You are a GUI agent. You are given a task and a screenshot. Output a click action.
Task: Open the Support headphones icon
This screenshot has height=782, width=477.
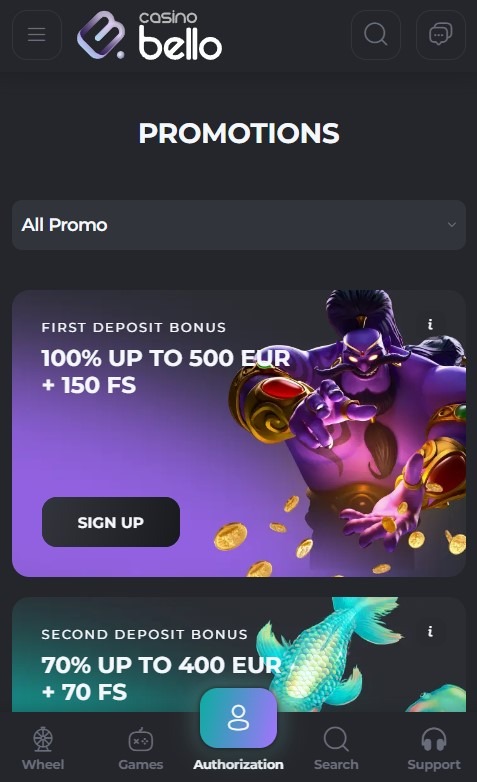point(434,739)
